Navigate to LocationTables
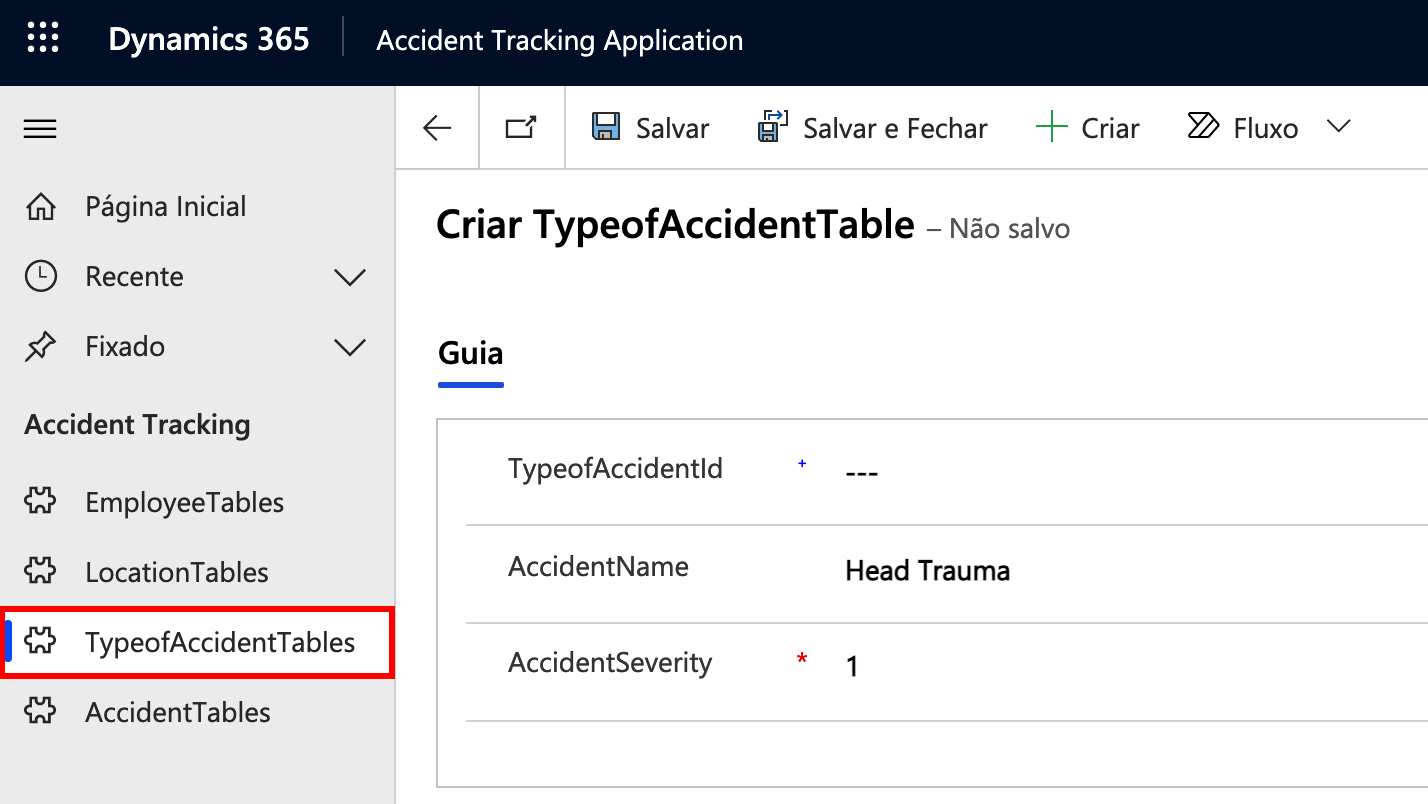The image size is (1428, 804). coord(177,572)
